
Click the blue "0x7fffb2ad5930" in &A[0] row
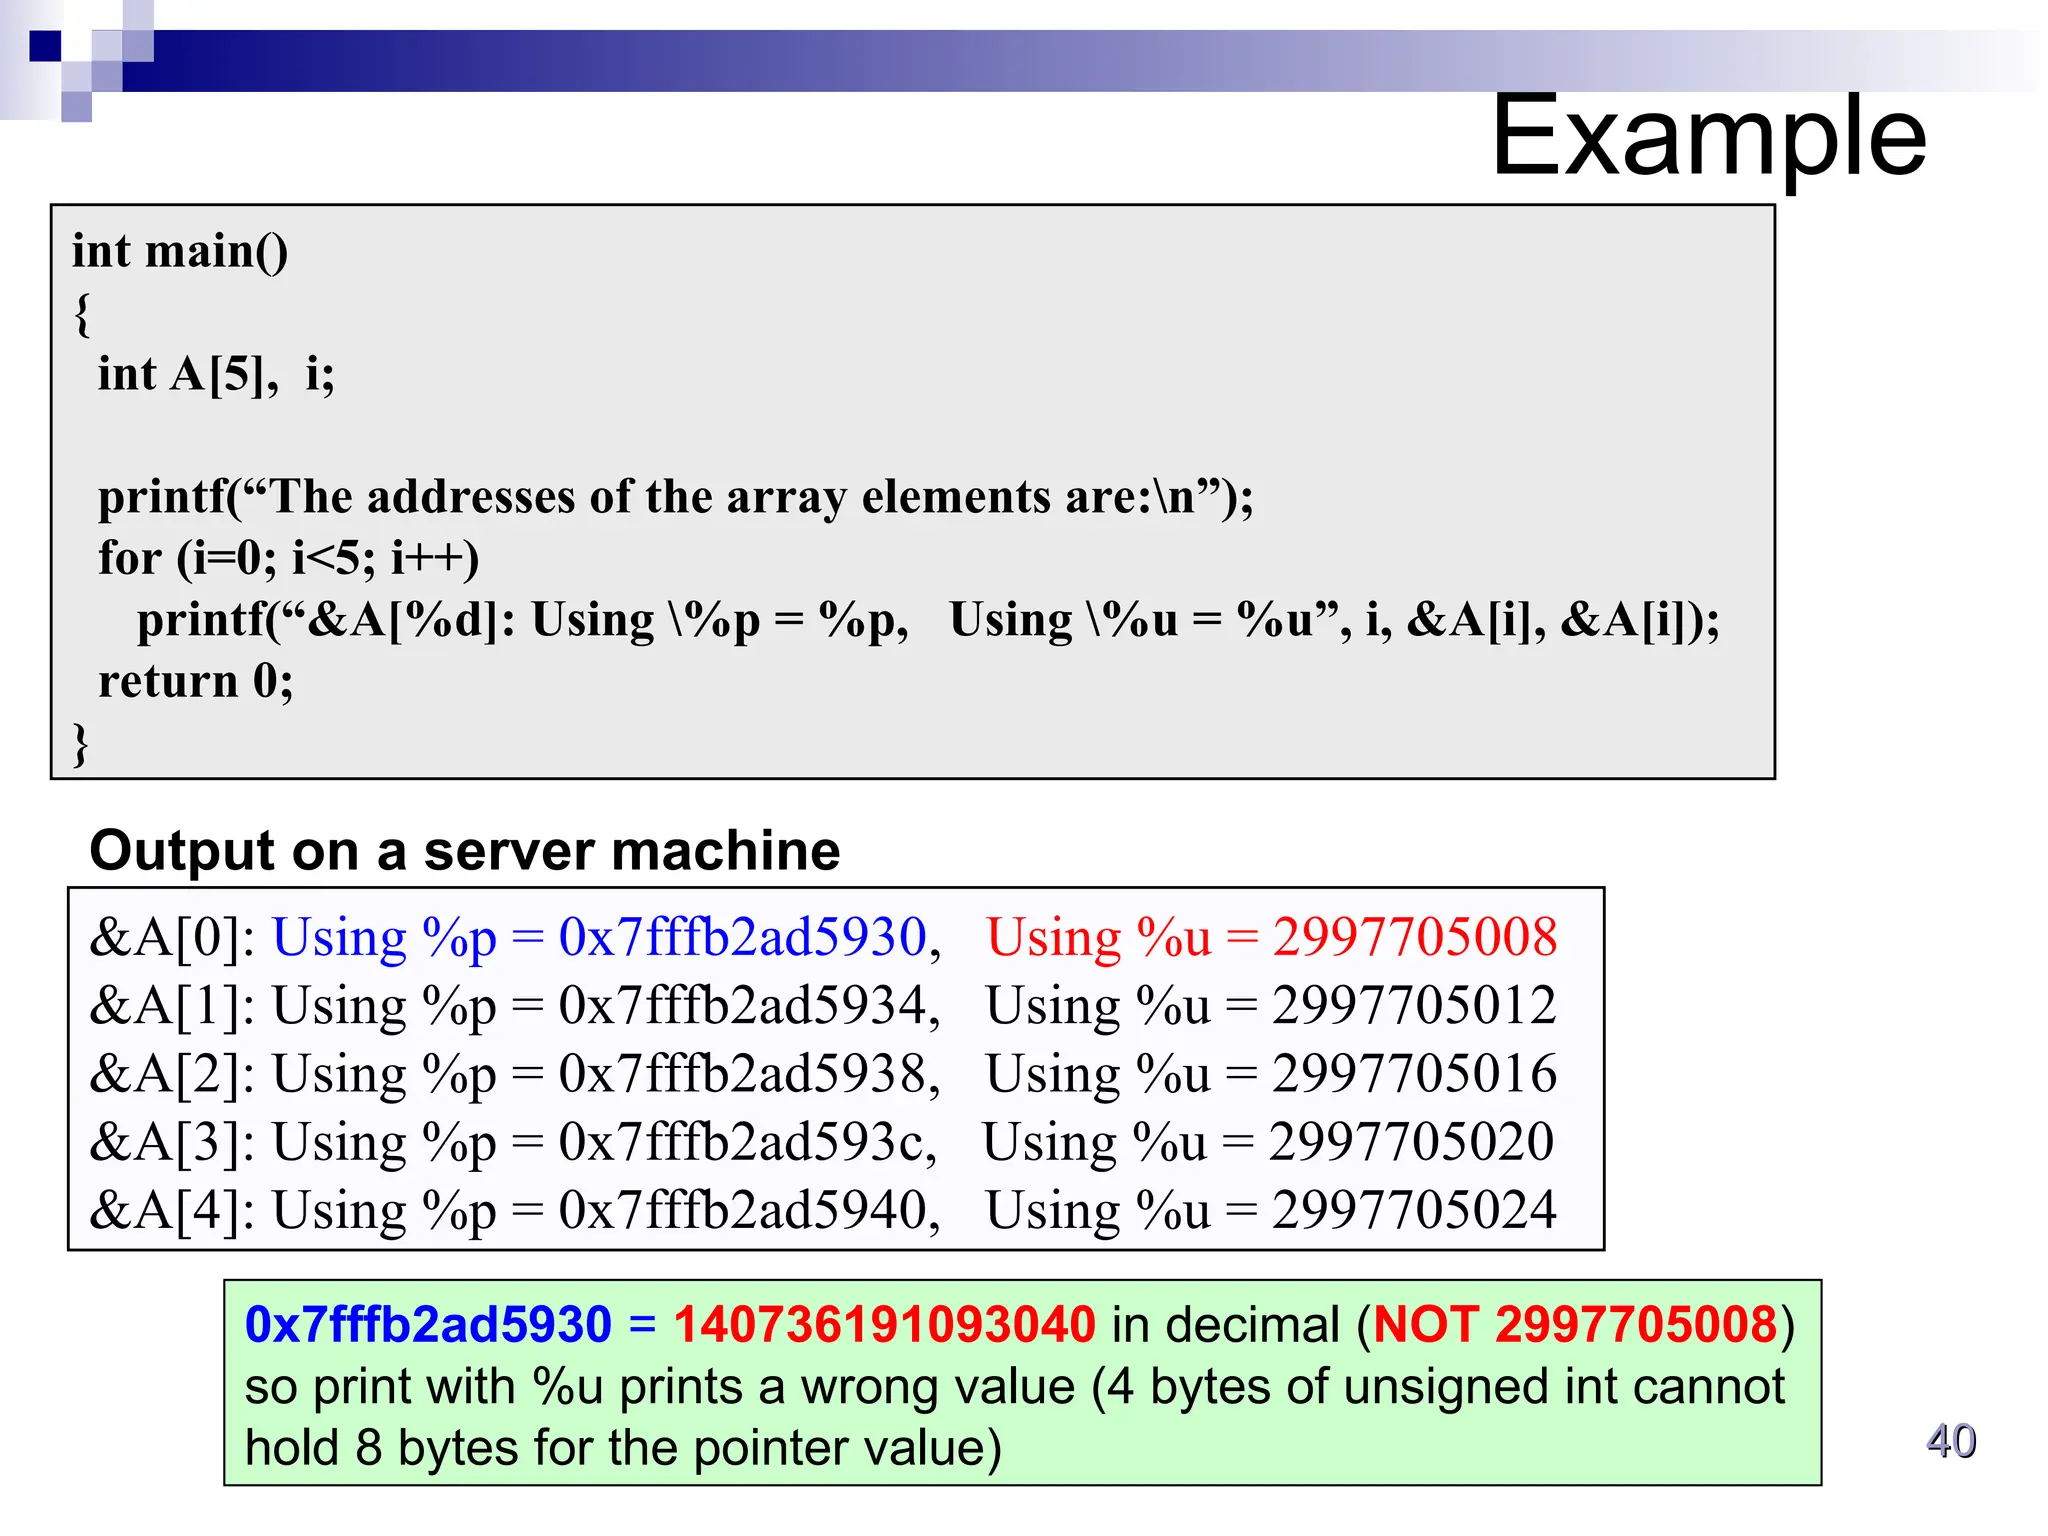743,937
